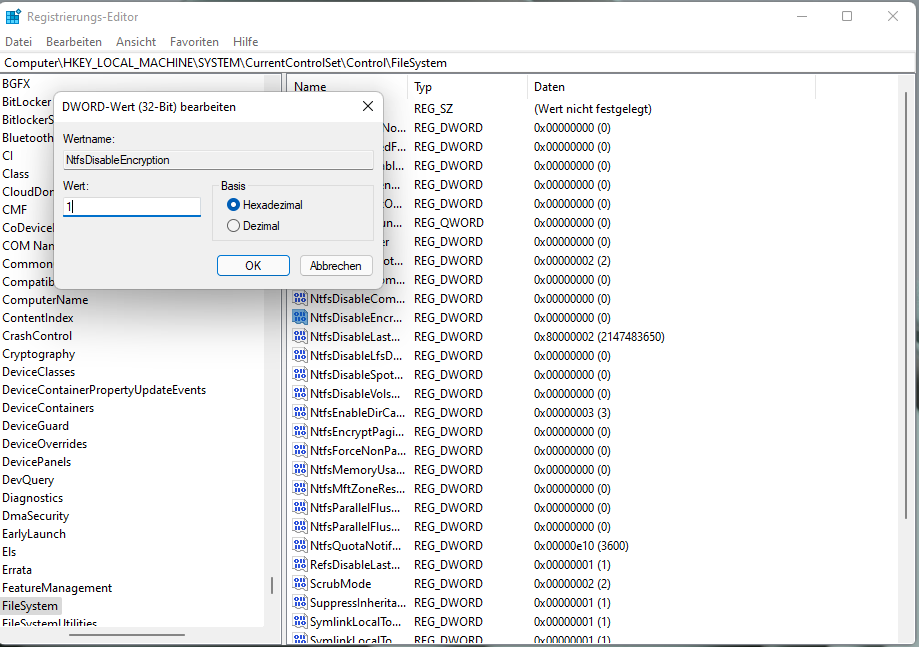Open the Hilfe menu
This screenshot has height=647, width=919.
coord(246,42)
